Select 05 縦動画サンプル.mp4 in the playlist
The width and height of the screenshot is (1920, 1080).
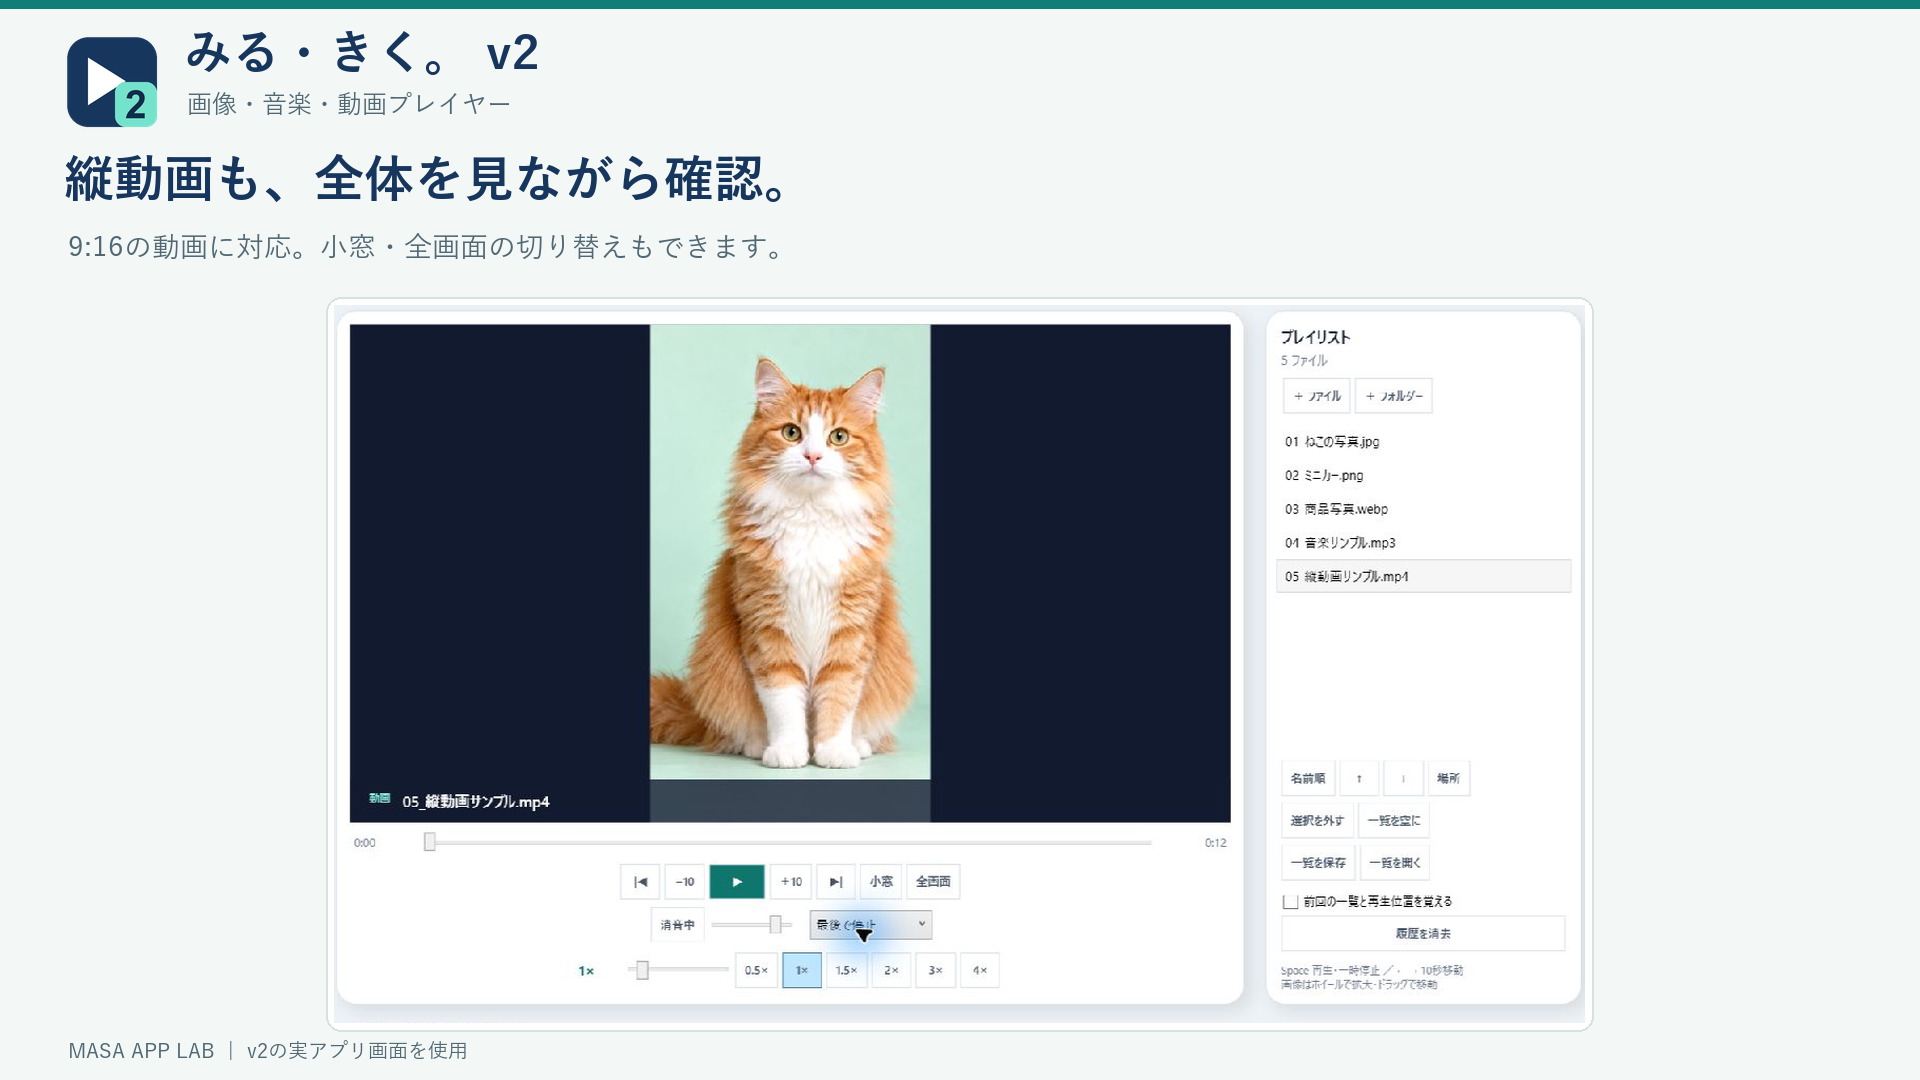(1424, 576)
